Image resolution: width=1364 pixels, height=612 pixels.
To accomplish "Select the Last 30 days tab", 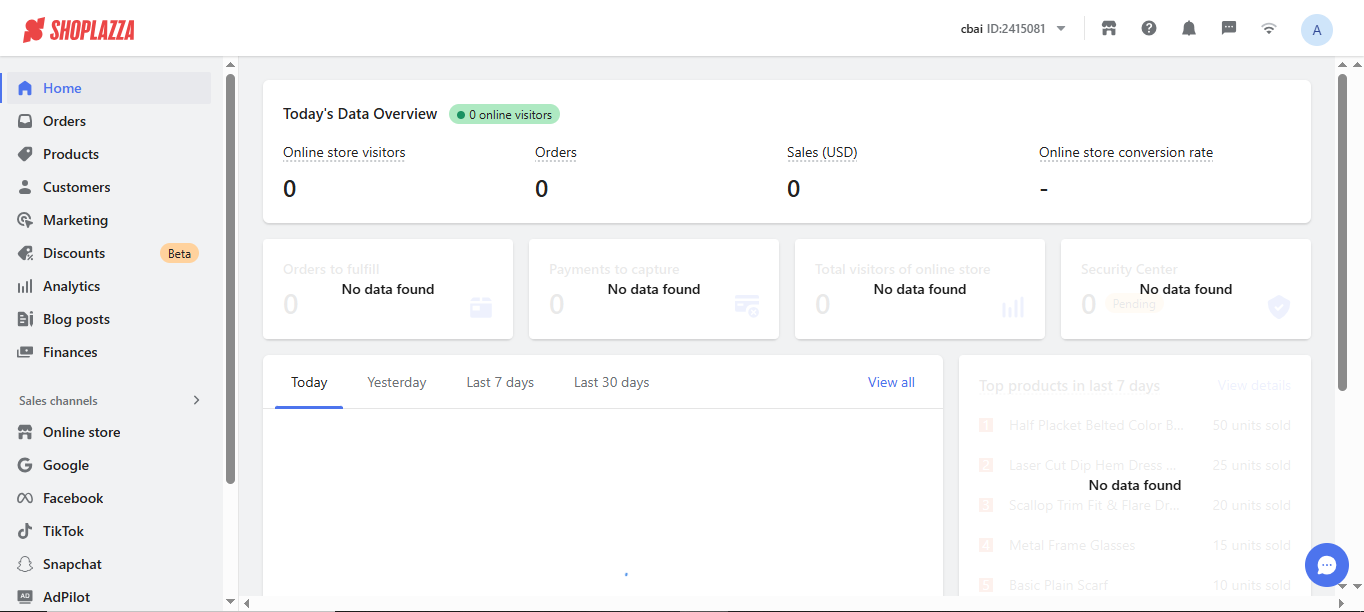I will [x=611, y=382].
